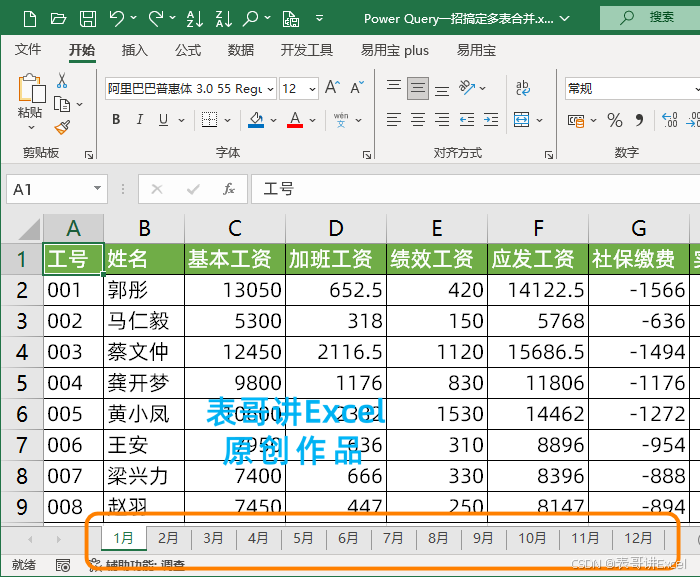Decrease indent

point(467,120)
